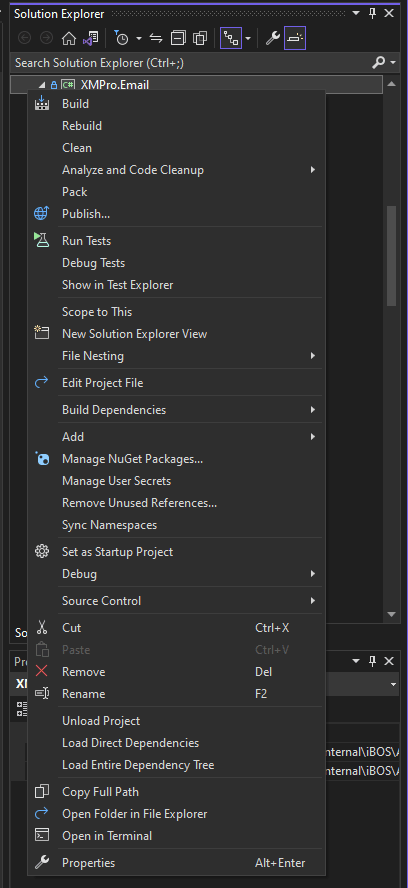Click Solution Explorer auto-hide pin icon
Screen dimensions: 408x888
click(372, 12)
